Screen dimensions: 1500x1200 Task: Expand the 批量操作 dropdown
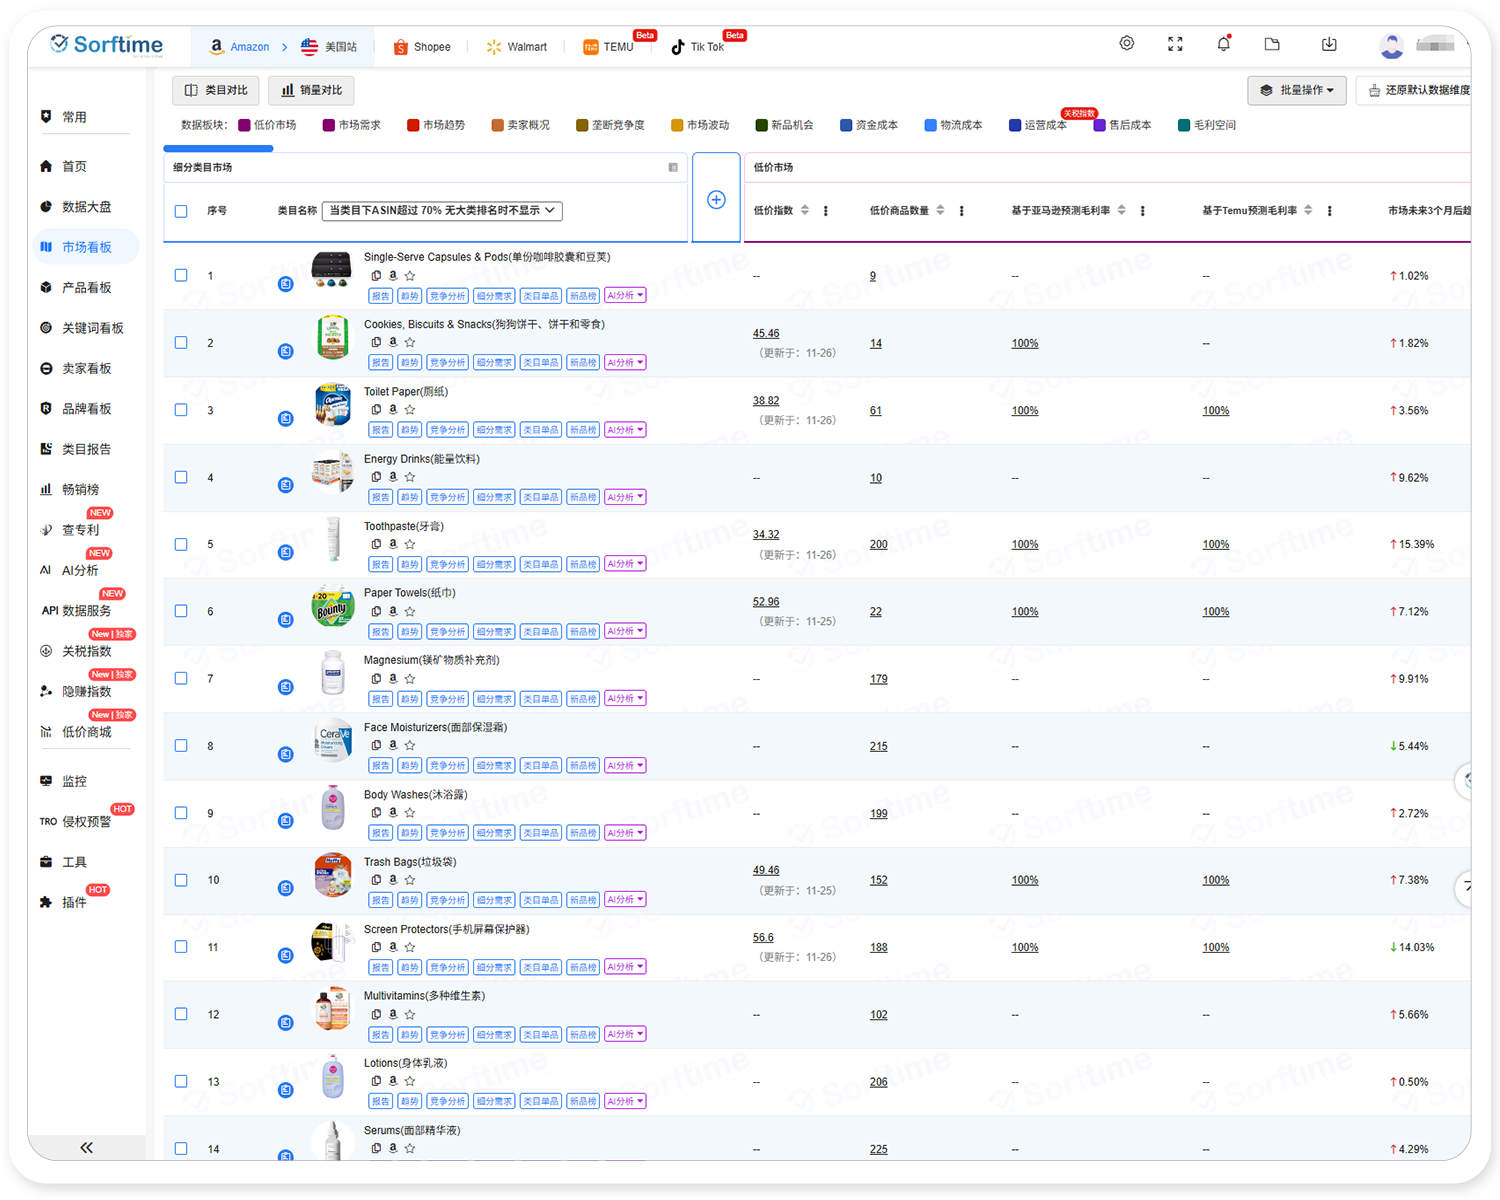1297,90
